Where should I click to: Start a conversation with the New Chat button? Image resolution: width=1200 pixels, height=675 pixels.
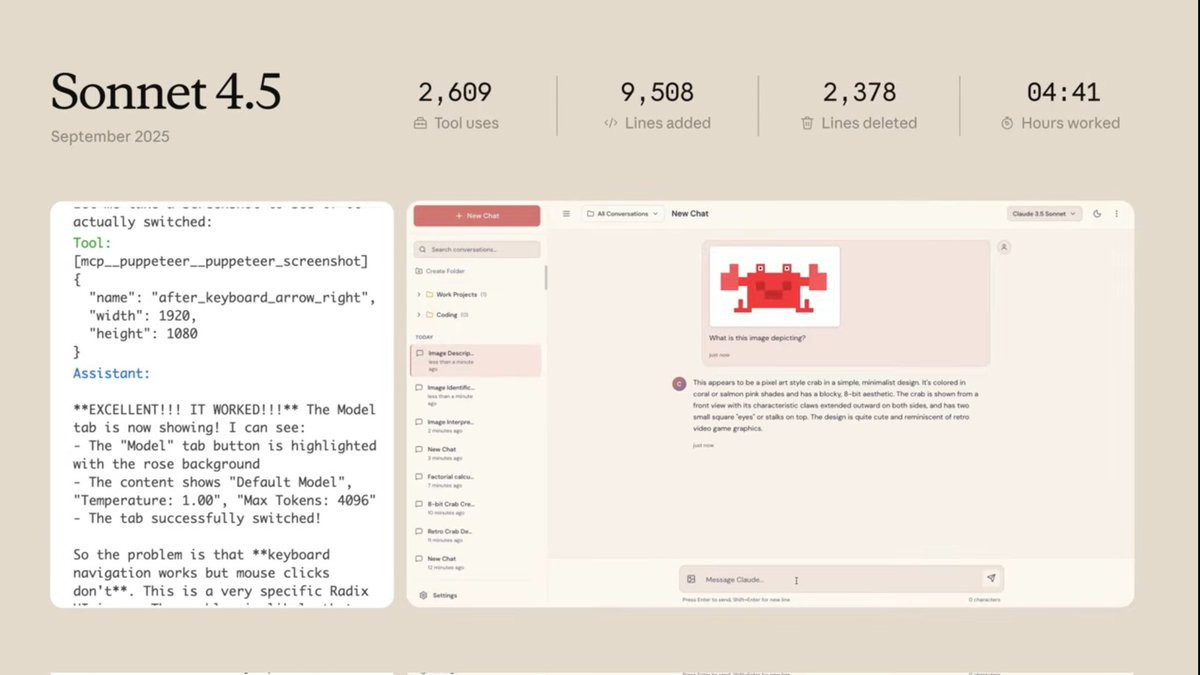477,215
